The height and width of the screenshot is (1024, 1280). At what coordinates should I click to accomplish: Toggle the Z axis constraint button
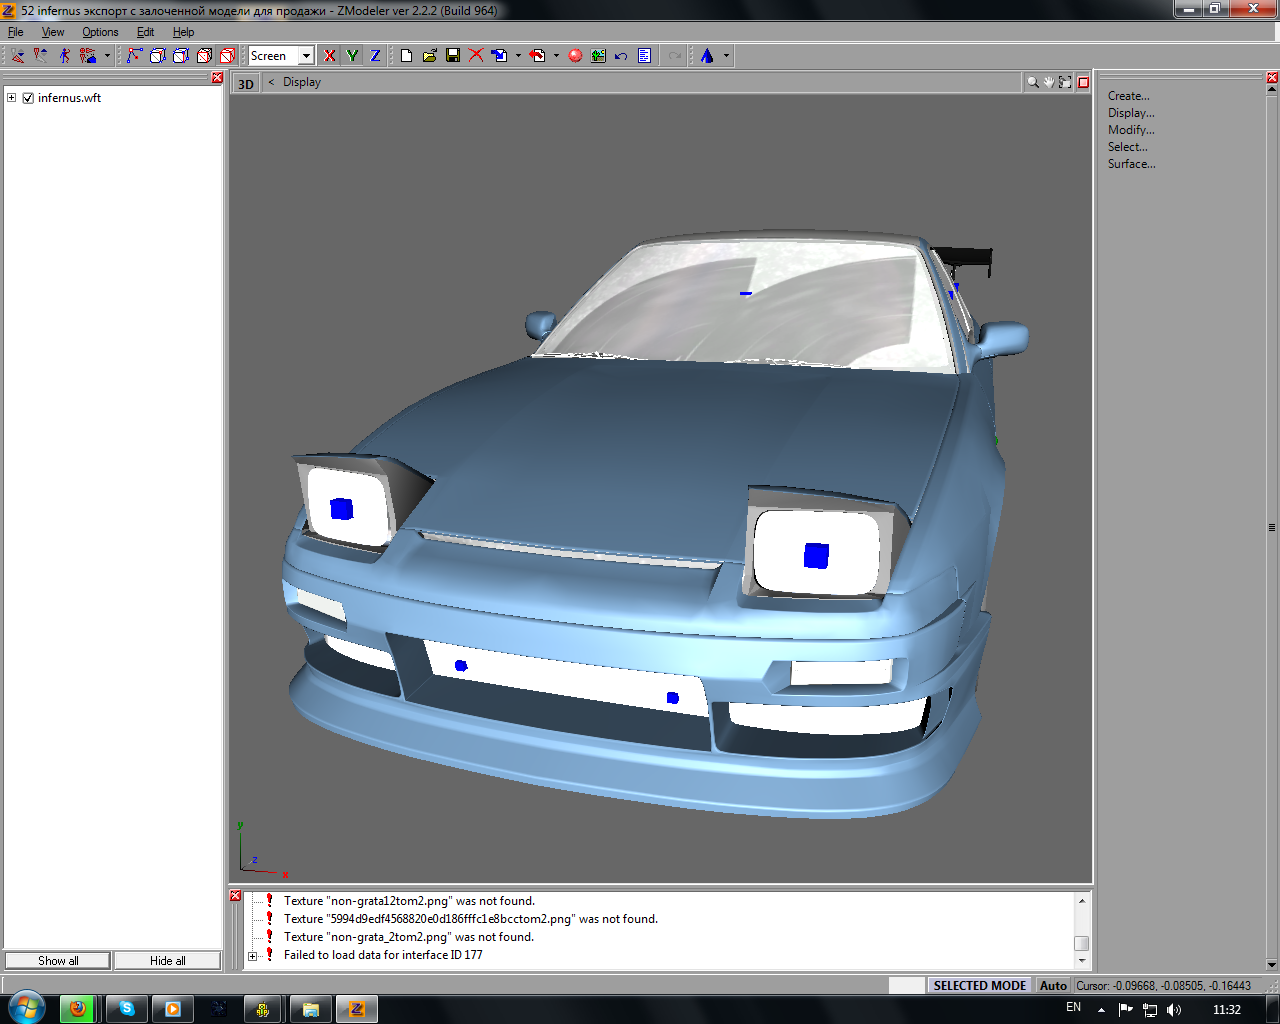pos(375,56)
